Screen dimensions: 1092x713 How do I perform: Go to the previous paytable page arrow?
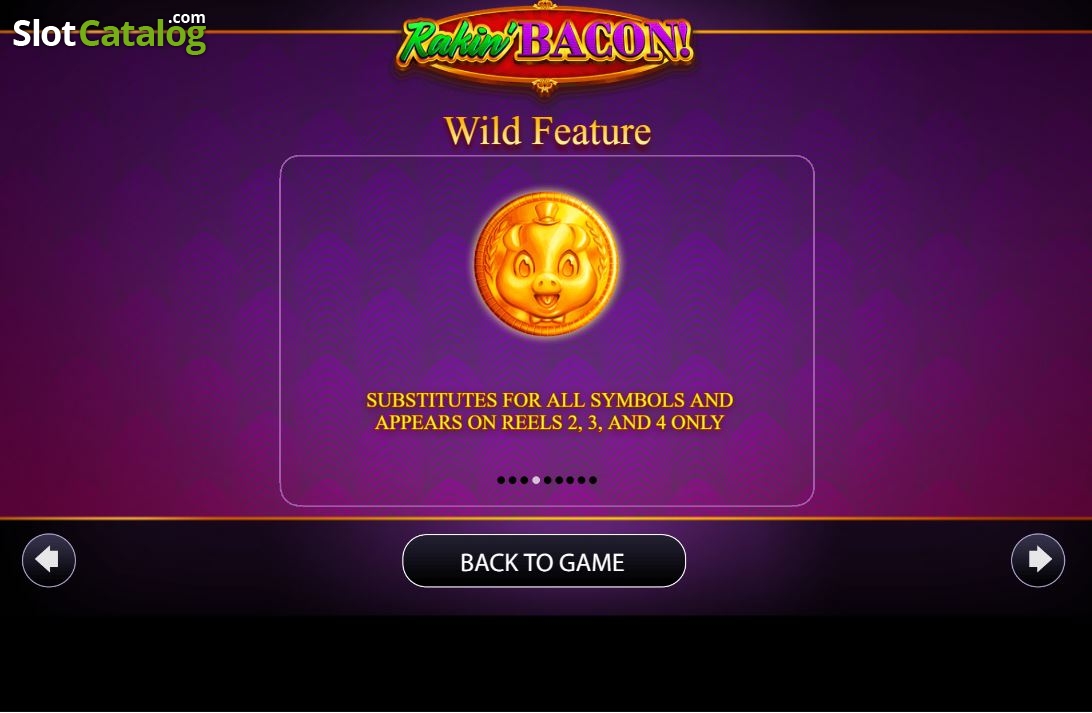[x=49, y=561]
